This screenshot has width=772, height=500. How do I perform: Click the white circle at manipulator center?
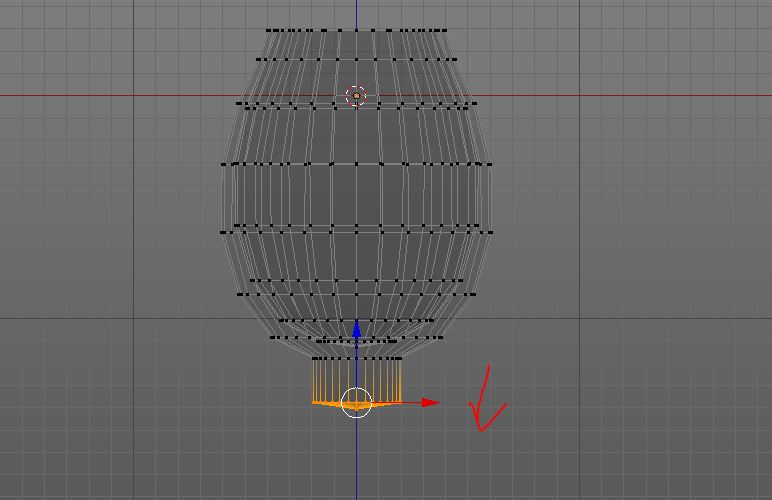(356, 403)
